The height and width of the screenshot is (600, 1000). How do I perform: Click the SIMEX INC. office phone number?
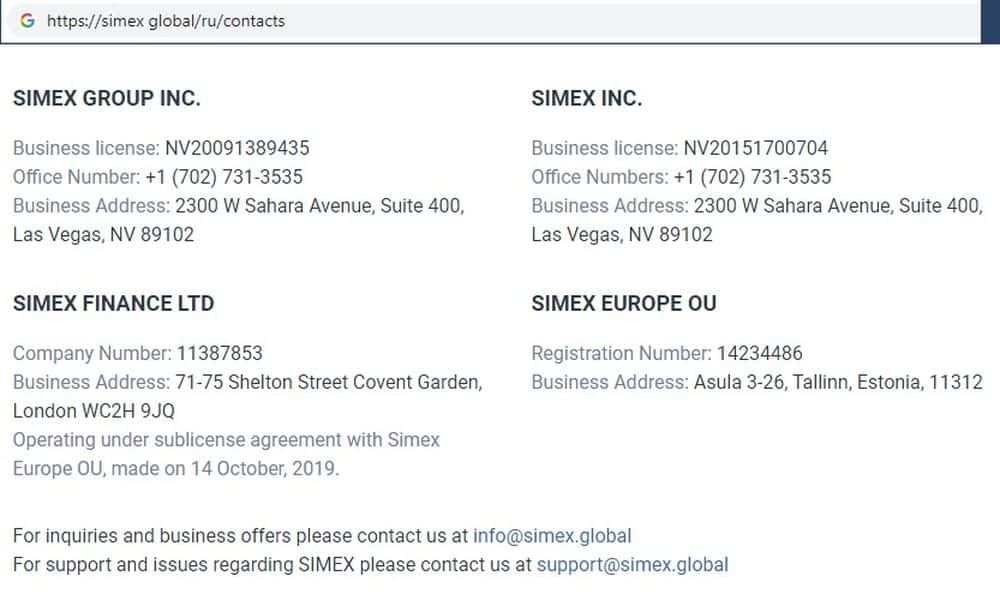tap(752, 177)
